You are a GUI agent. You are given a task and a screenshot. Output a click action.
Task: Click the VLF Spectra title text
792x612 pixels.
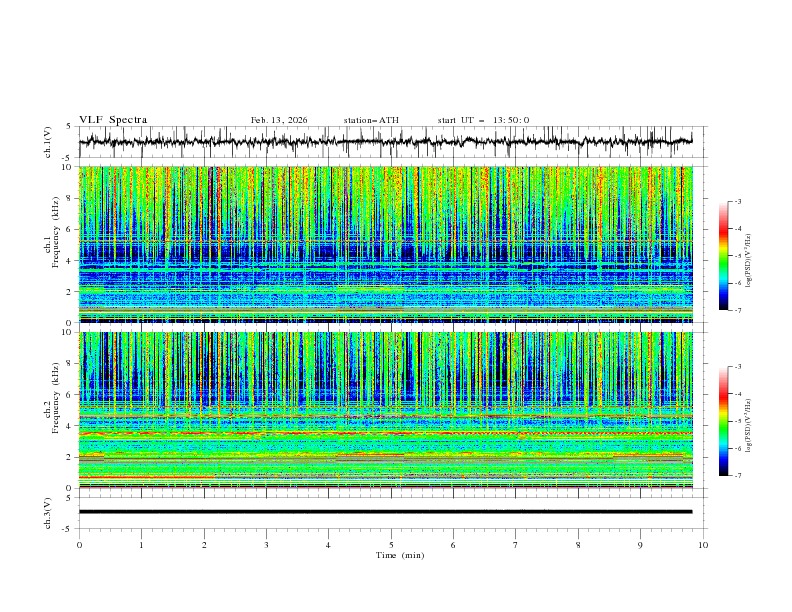click(x=113, y=120)
